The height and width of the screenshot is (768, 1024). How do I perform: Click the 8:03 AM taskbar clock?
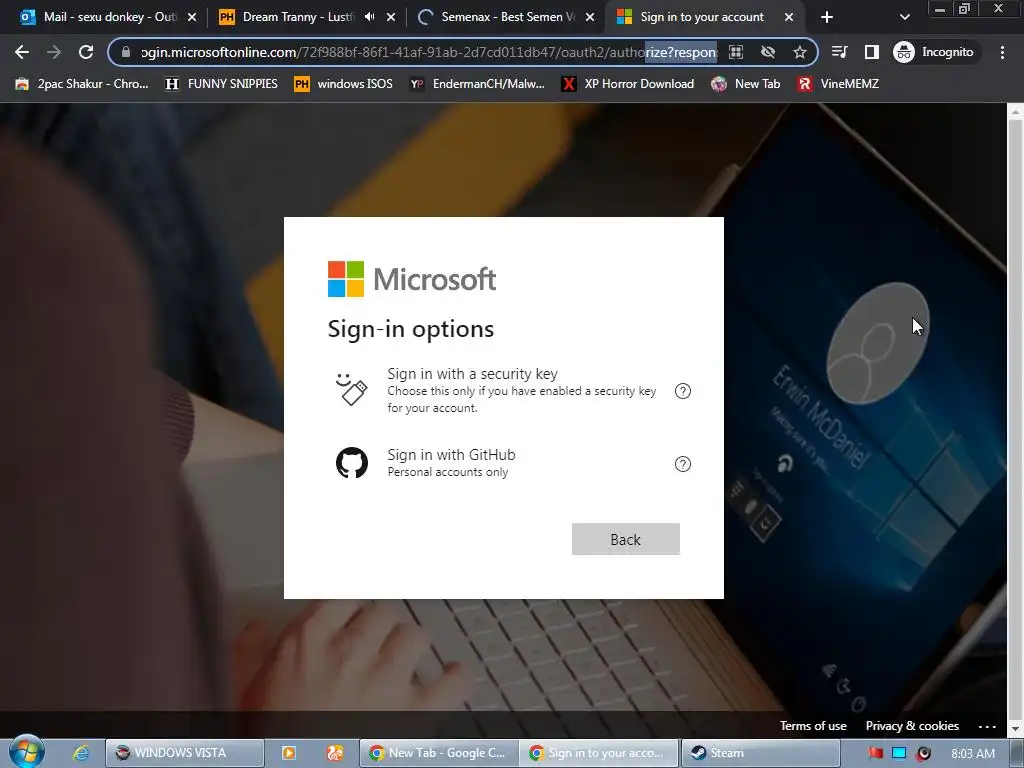point(973,753)
